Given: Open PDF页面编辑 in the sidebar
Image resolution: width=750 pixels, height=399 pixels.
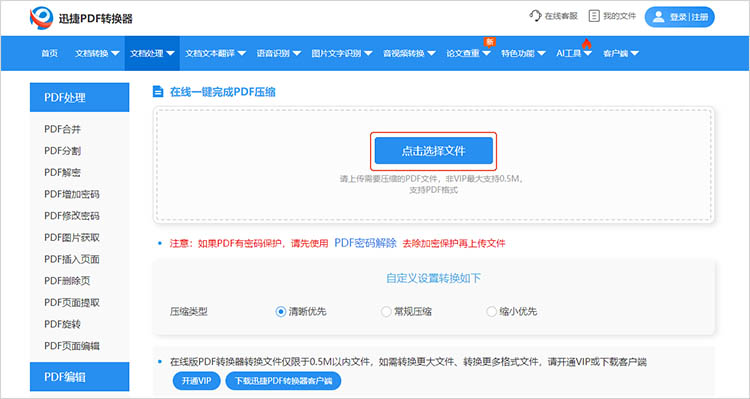Looking at the screenshot, I should click(x=72, y=346).
